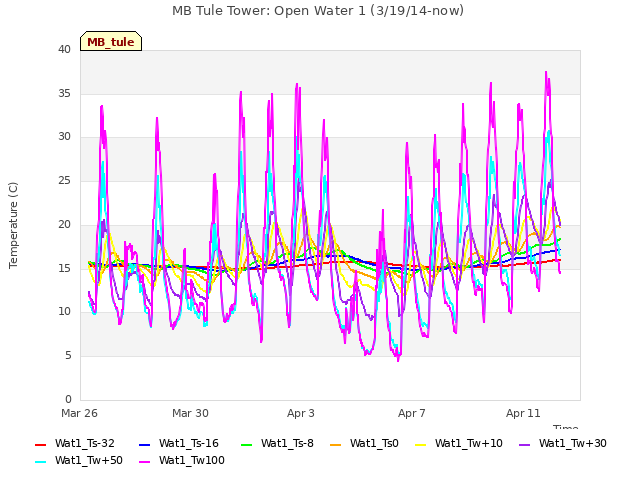
Task: Click the 30 y-axis tick label
Action: (x=64, y=137)
